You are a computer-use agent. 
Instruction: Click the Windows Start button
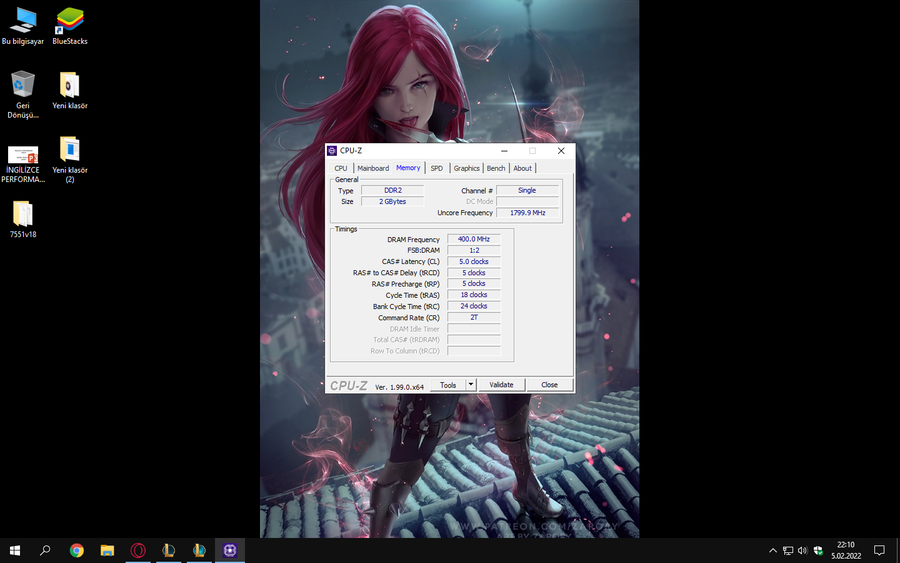click(15, 550)
